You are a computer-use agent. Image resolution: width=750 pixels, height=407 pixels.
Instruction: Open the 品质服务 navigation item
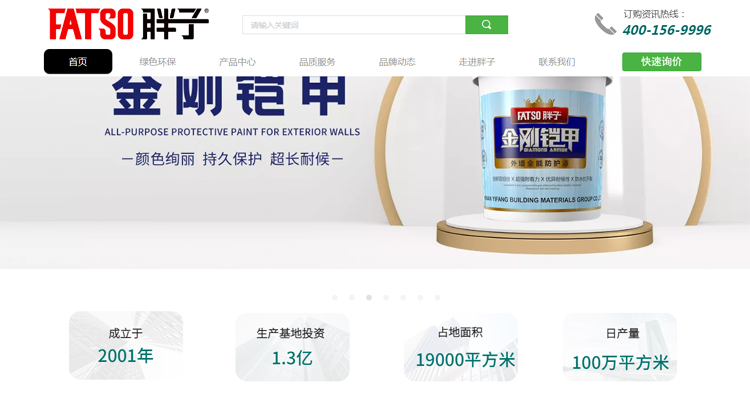317,62
